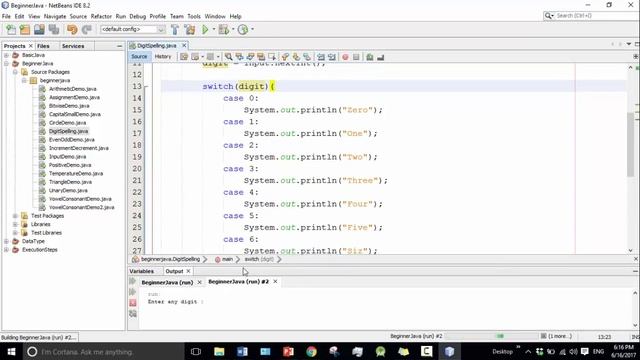This screenshot has height=360, width=640.
Task: Click the Last Edit icon in editor toolbar
Action: (x=184, y=57)
